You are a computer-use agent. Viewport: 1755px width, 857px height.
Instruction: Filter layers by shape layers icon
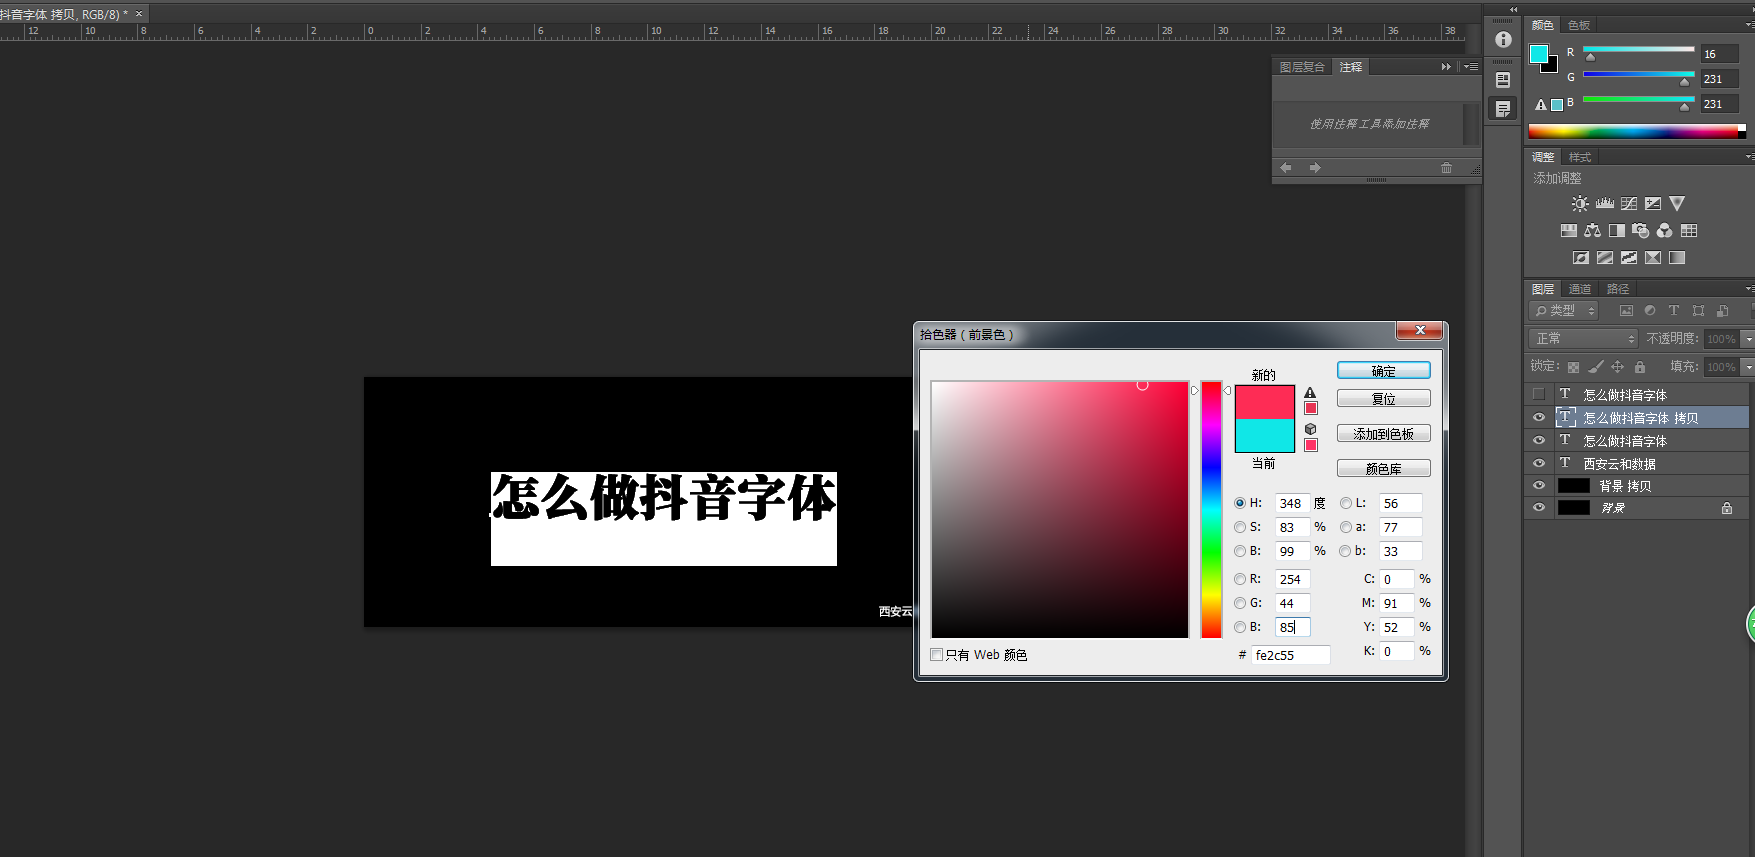click(1698, 311)
